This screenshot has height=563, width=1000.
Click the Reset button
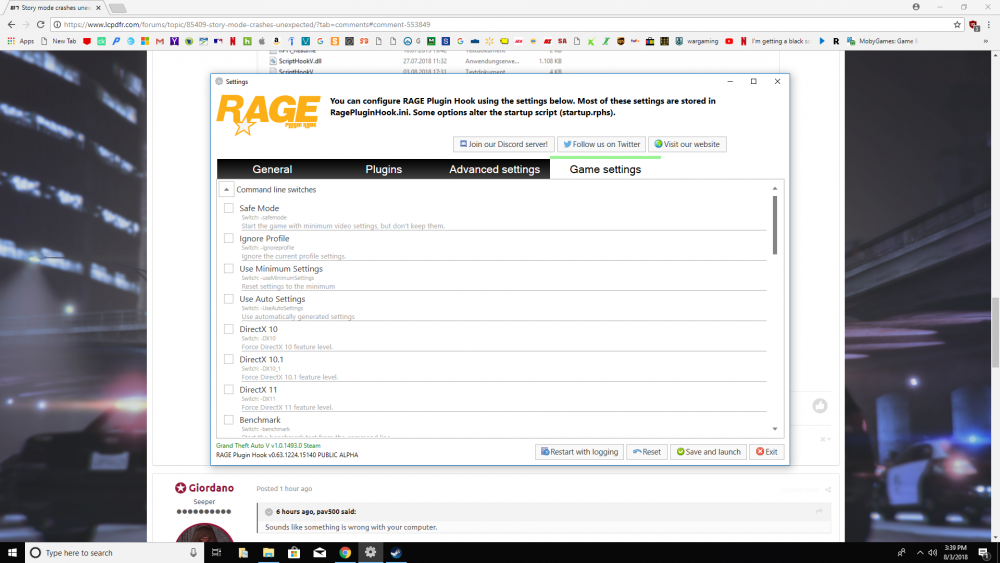tap(647, 451)
